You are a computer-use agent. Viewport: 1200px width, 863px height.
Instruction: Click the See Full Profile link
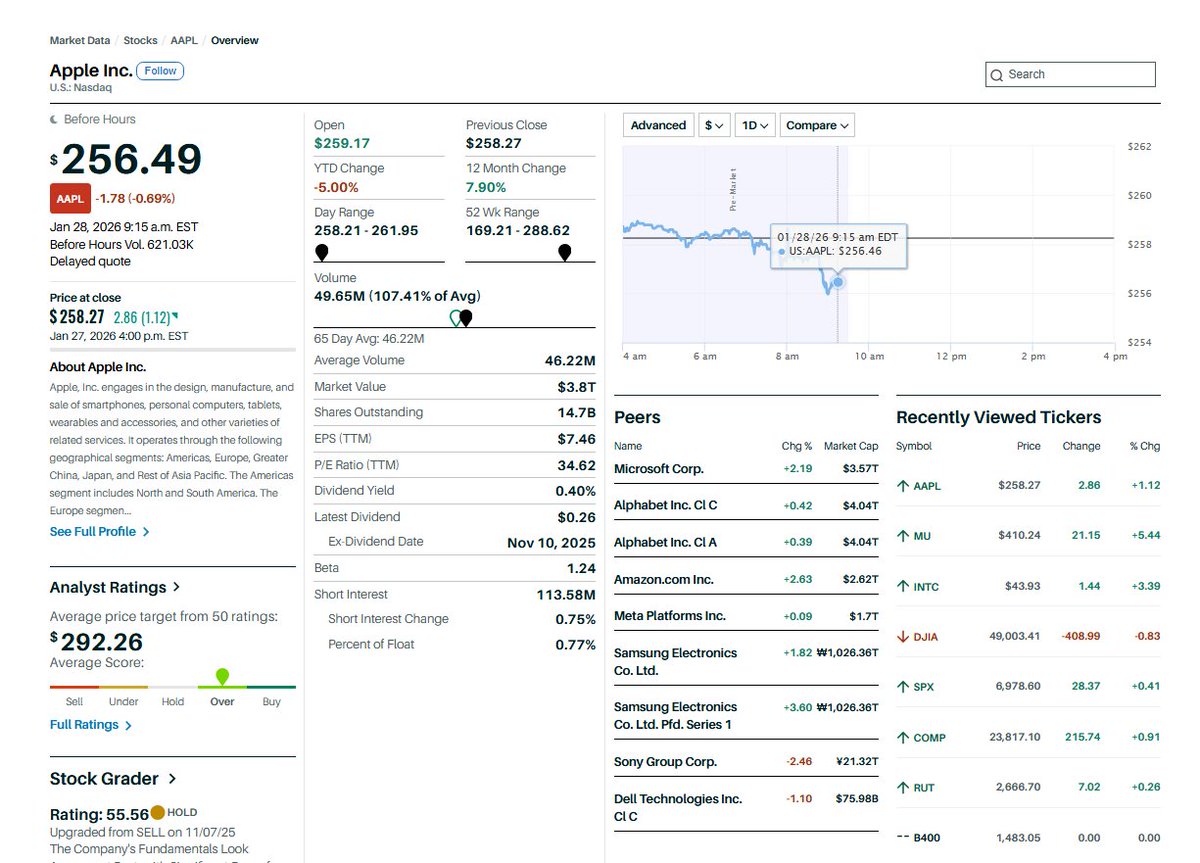(100, 532)
